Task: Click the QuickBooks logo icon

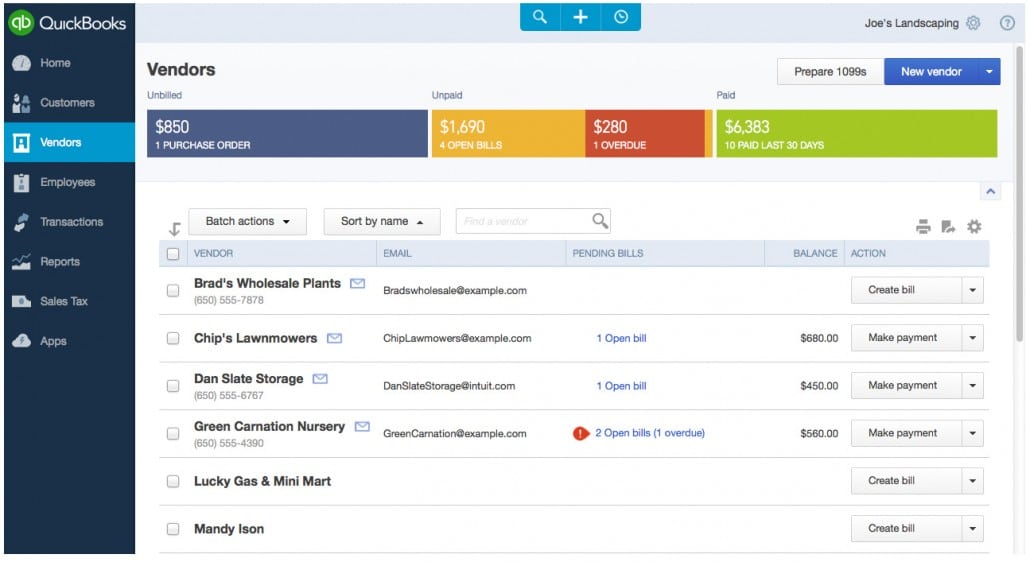Action: [21, 22]
